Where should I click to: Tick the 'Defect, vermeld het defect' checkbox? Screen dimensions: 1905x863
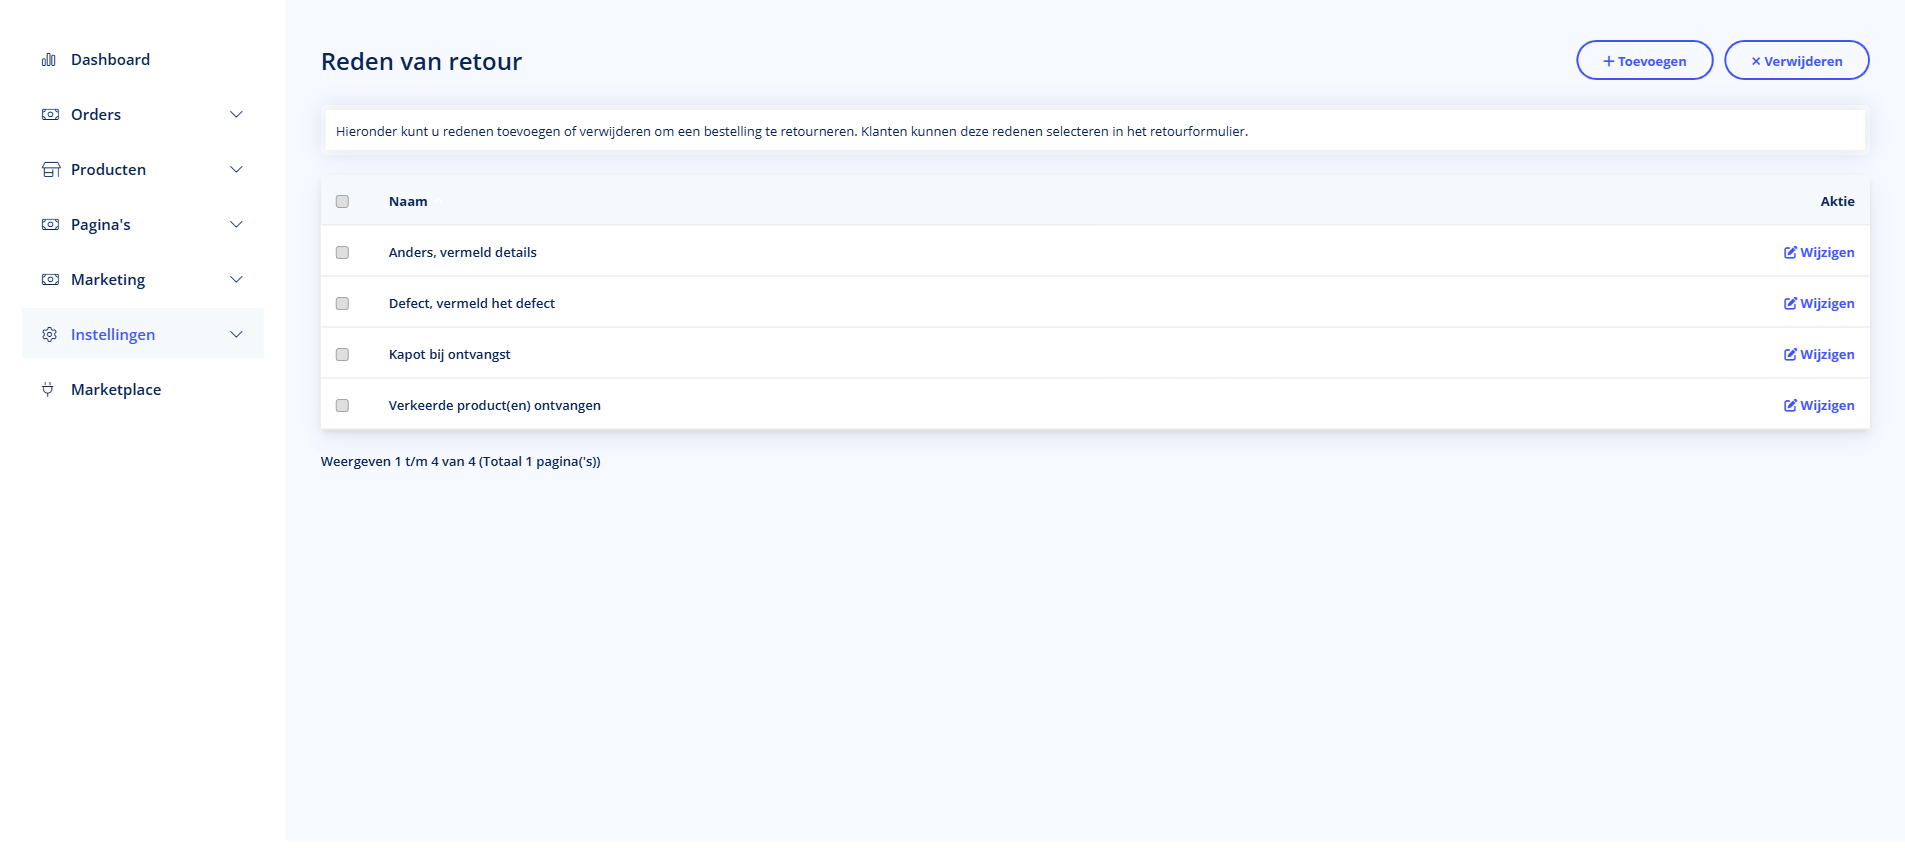[x=342, y=304]
